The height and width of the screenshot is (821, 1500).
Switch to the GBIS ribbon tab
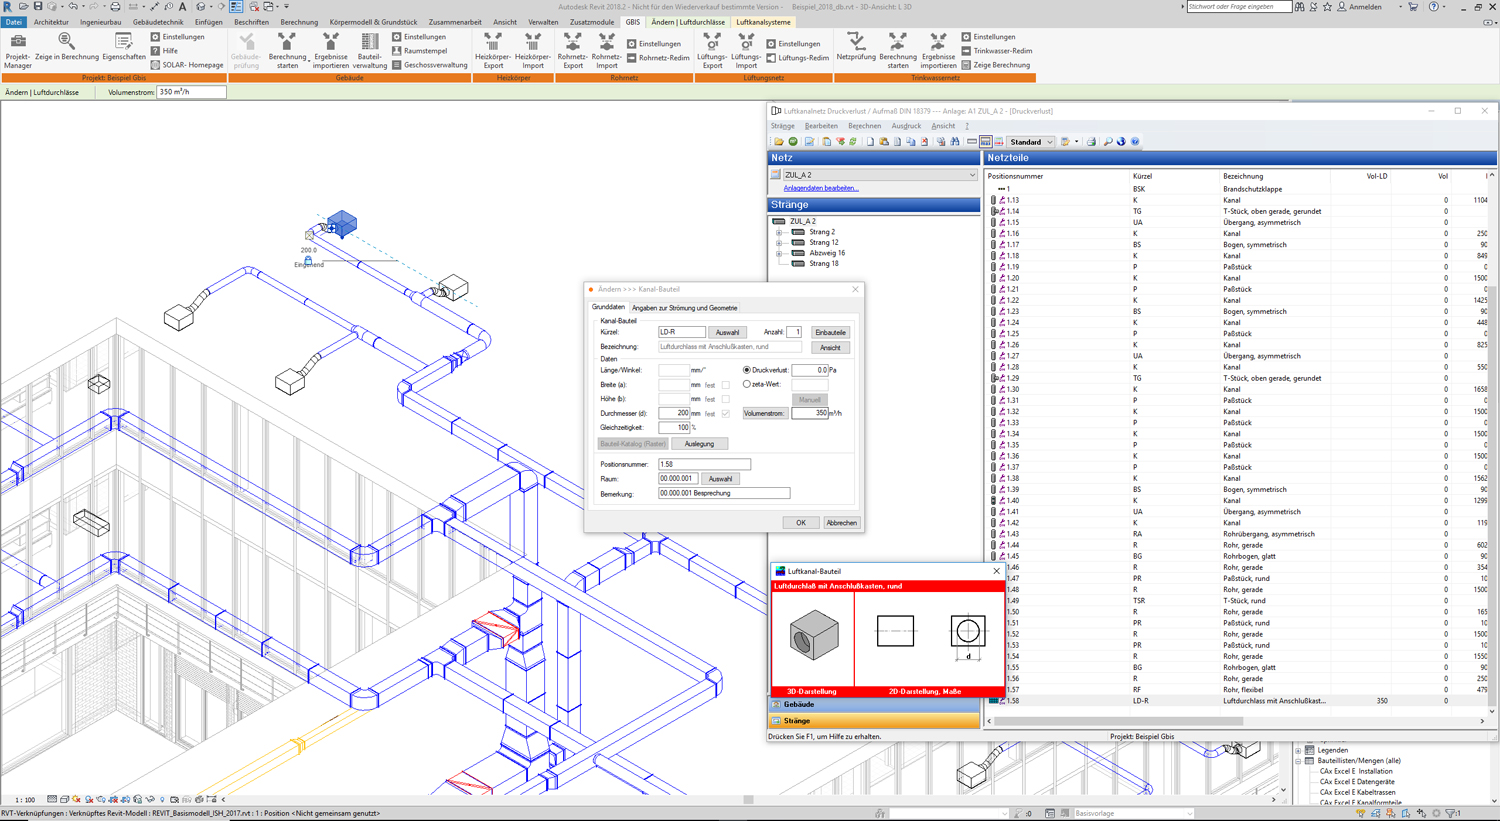[633, 22]
